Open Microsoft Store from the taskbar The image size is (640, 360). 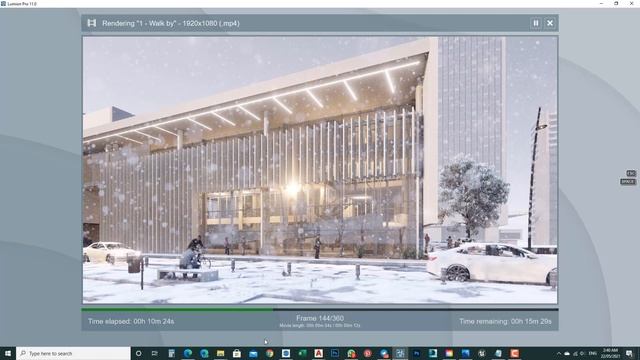[x=237, y=353]
